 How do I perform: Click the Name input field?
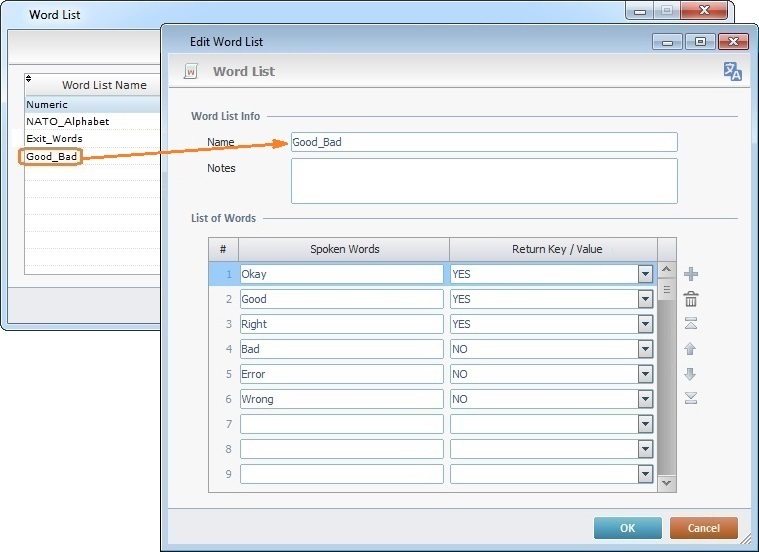pyautogui.click(x=484, y=142)
